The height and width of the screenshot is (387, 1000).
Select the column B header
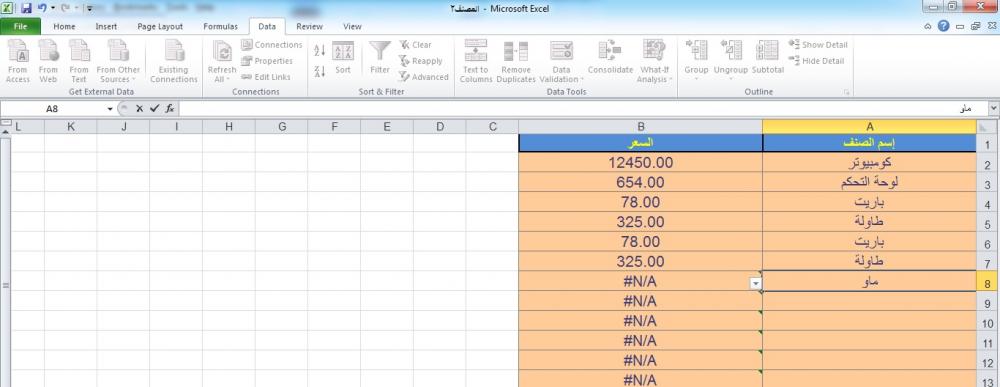coord(640,127)
